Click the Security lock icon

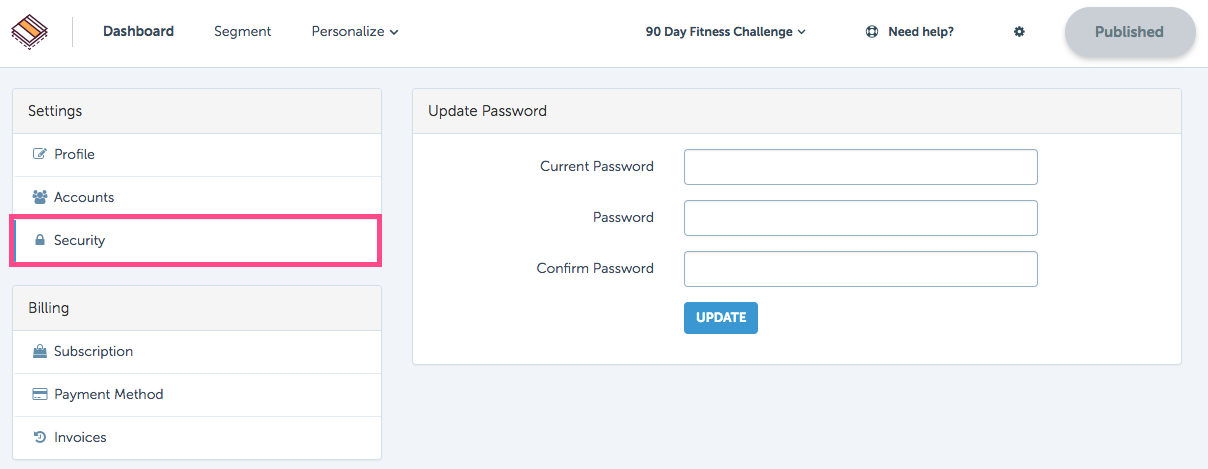click(40, 240)
